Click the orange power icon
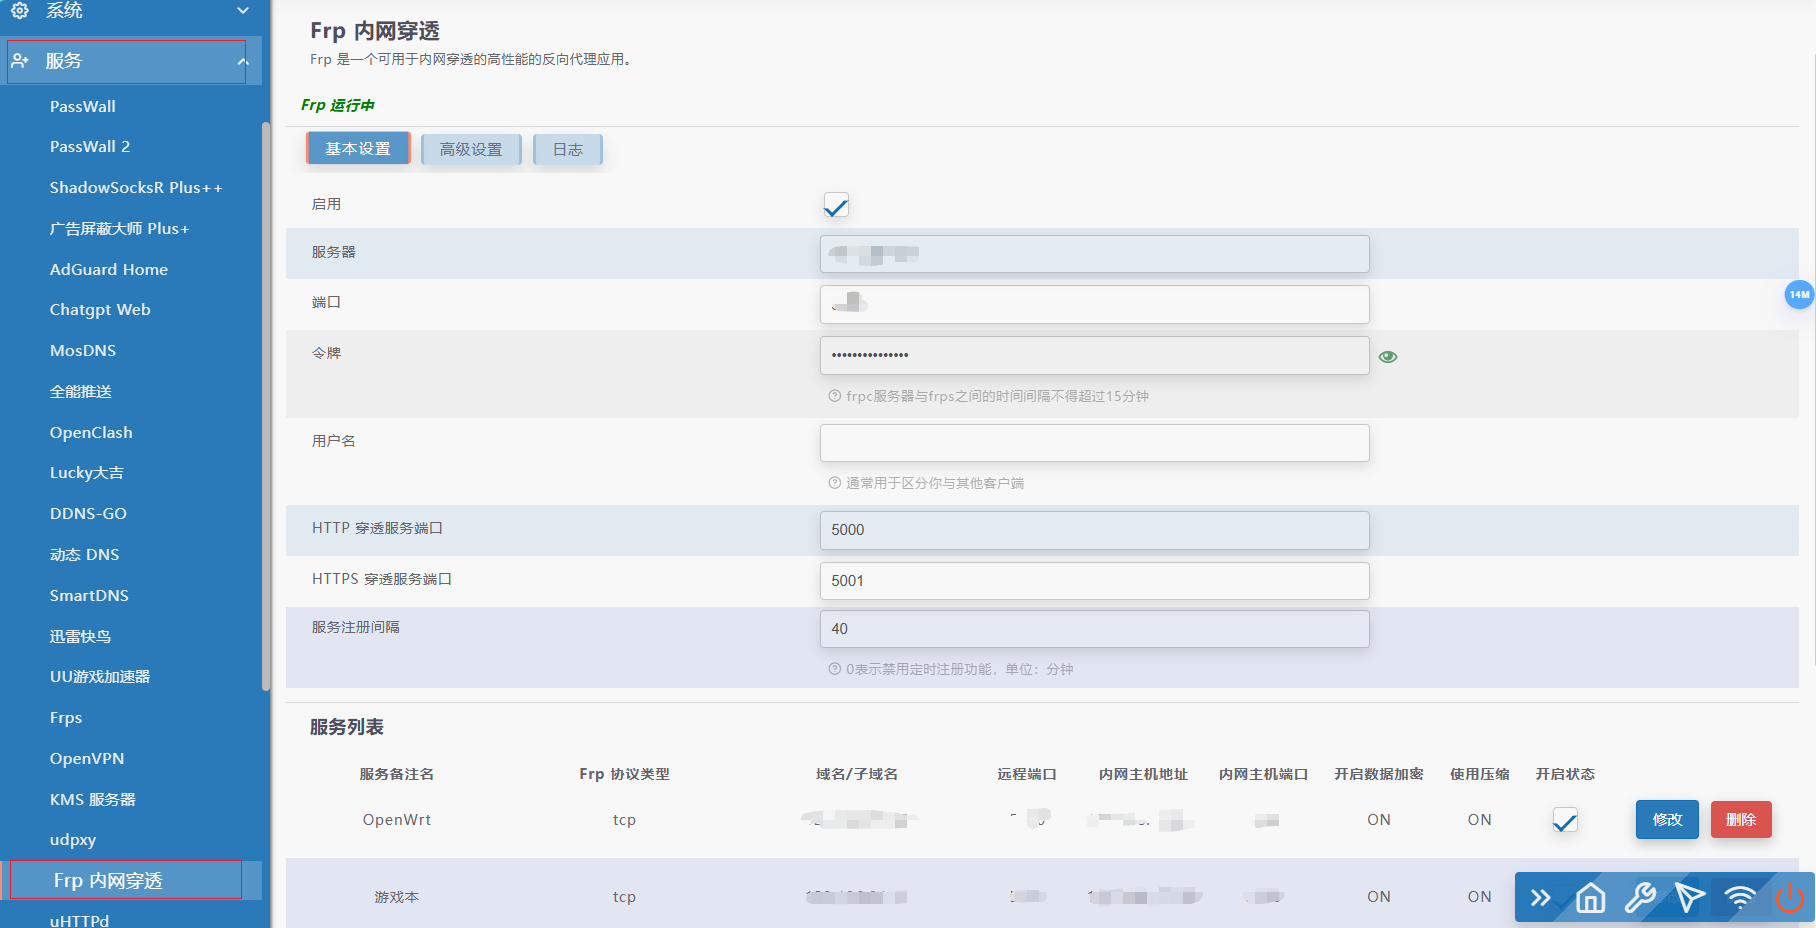This screenshot has width=1816, height=928. (x=1790, y=898)
